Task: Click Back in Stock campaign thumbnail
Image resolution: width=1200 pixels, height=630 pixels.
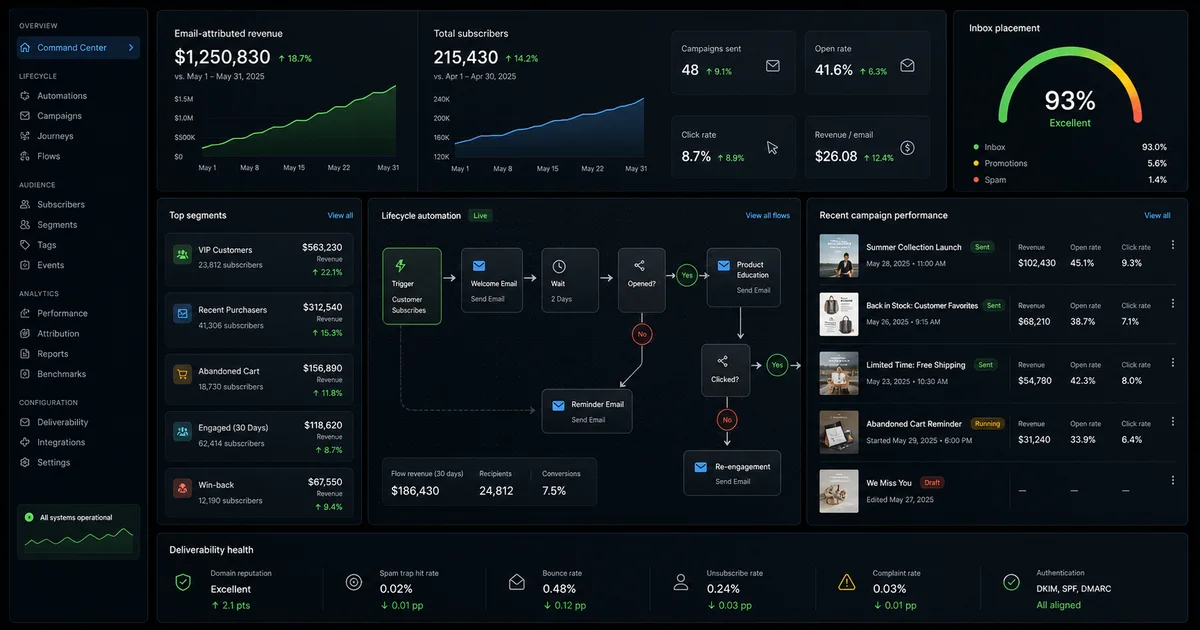Action: pos(839,314)
